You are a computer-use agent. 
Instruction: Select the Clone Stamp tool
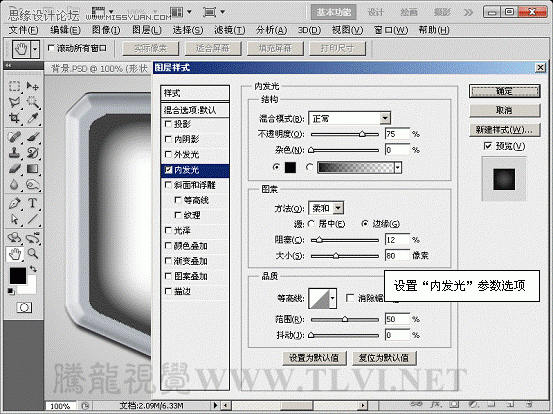[14, 152]
